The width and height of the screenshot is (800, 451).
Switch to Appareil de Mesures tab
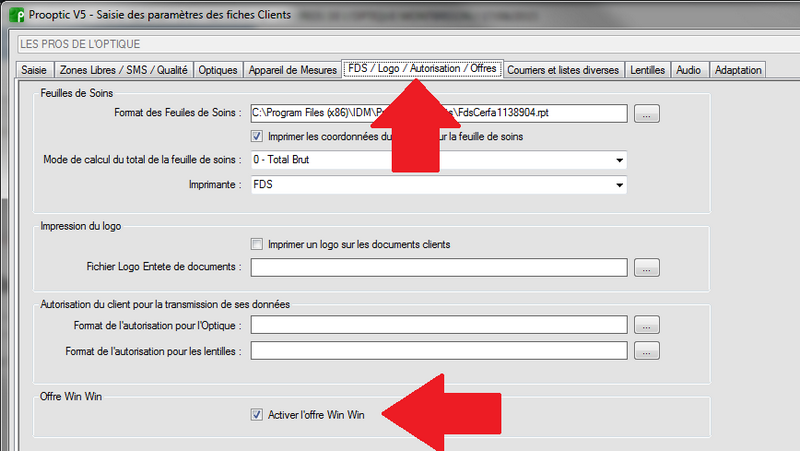tap(293, 70)
